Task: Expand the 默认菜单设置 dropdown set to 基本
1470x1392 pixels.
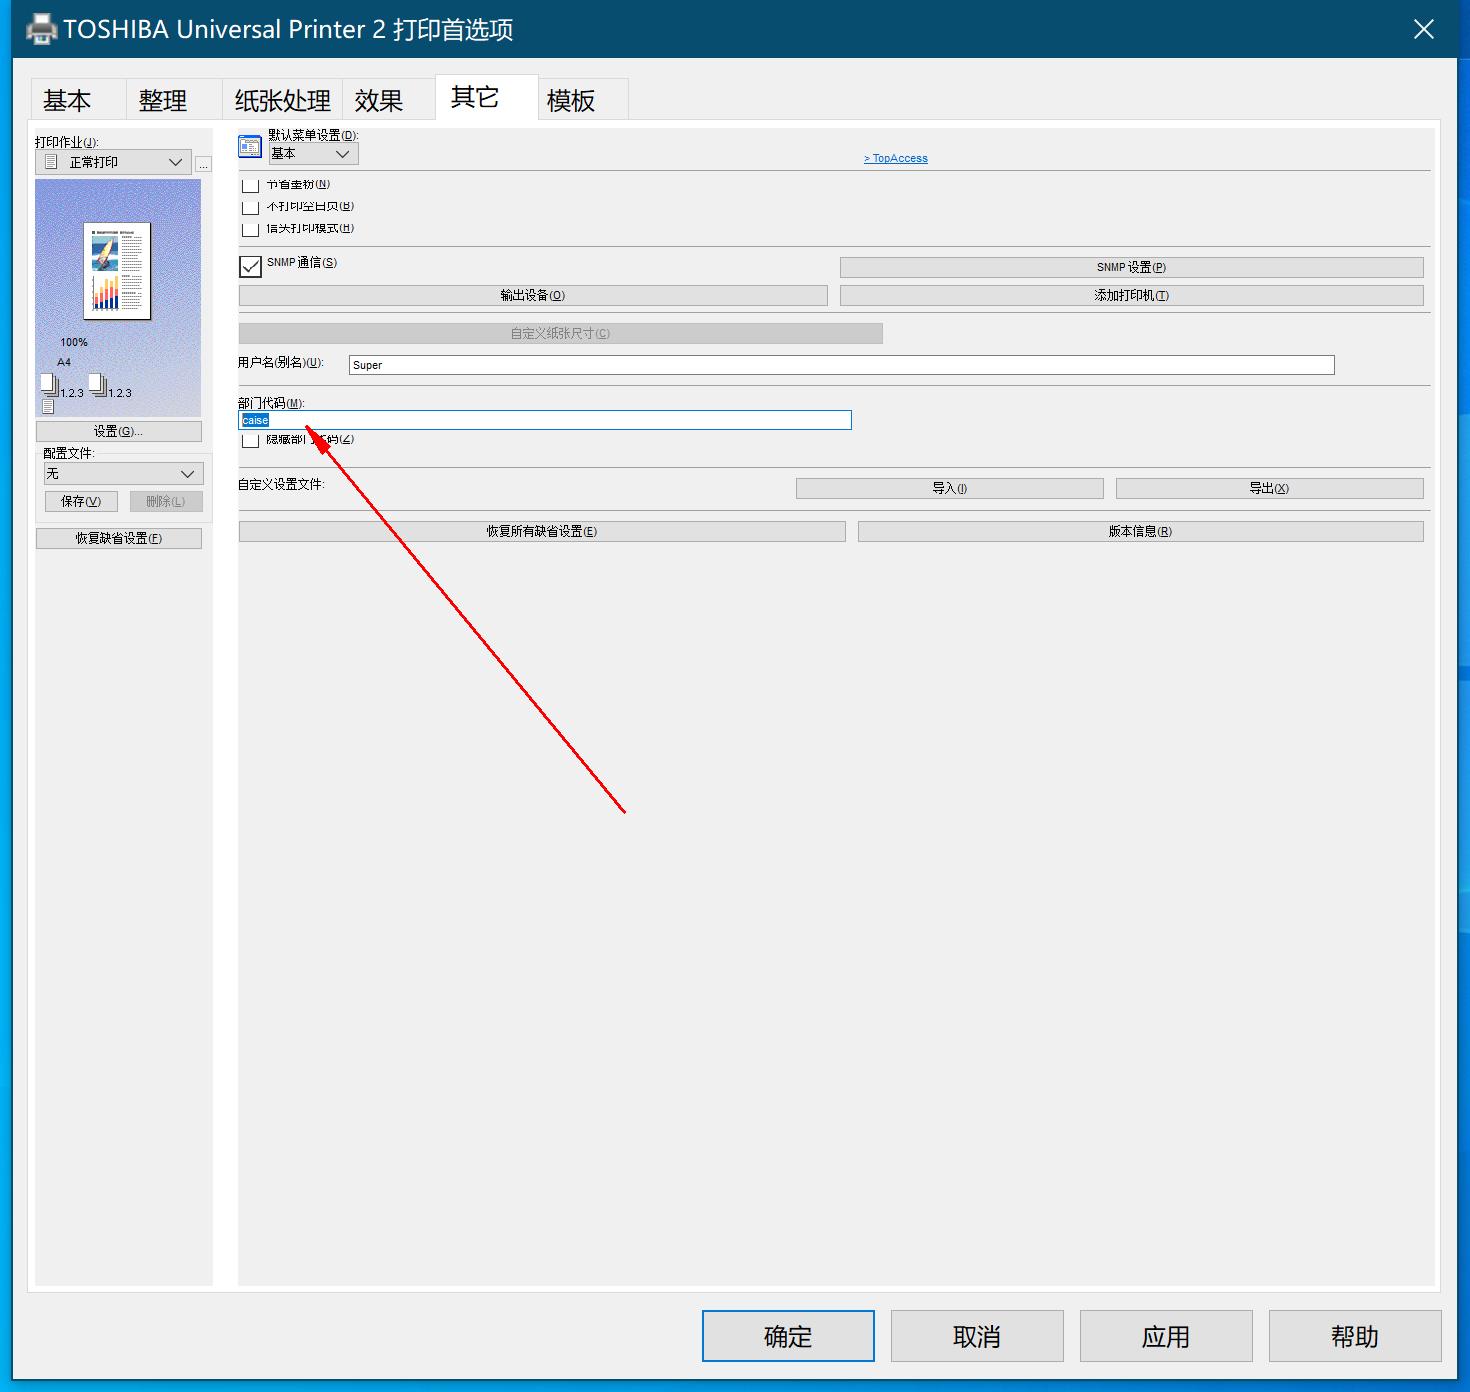Action: (x=313, y=154)
